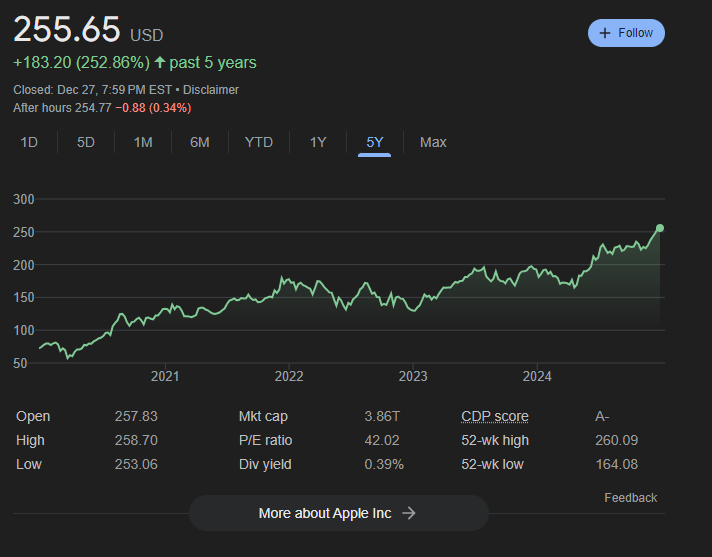712x557 pixels.
Task: Click the up arrow beside past 5 years
Action: [159, 62]
